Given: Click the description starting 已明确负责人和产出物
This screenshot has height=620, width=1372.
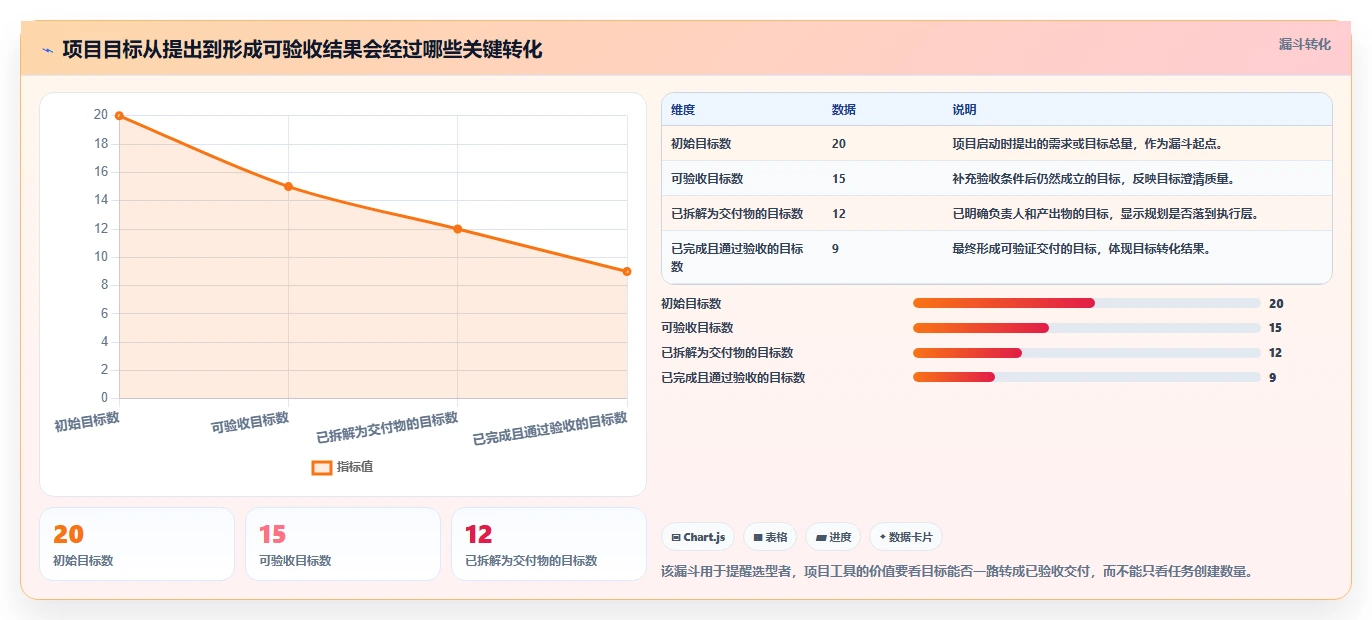Looking at the screenshot, I should pyautogui.click(x=1106, y=214).
